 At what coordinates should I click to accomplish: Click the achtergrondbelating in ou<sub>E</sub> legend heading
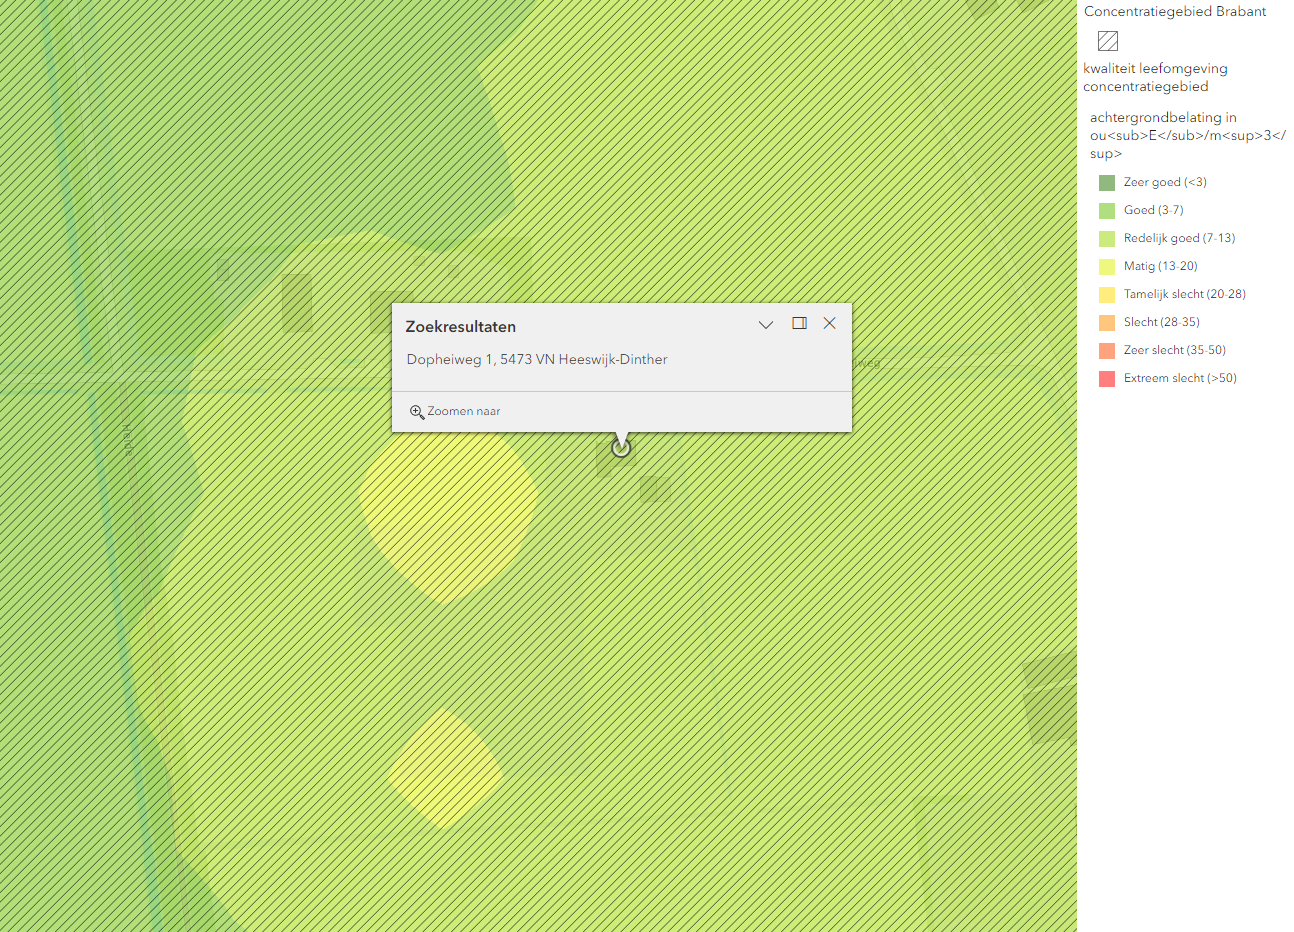[1188, 135]
